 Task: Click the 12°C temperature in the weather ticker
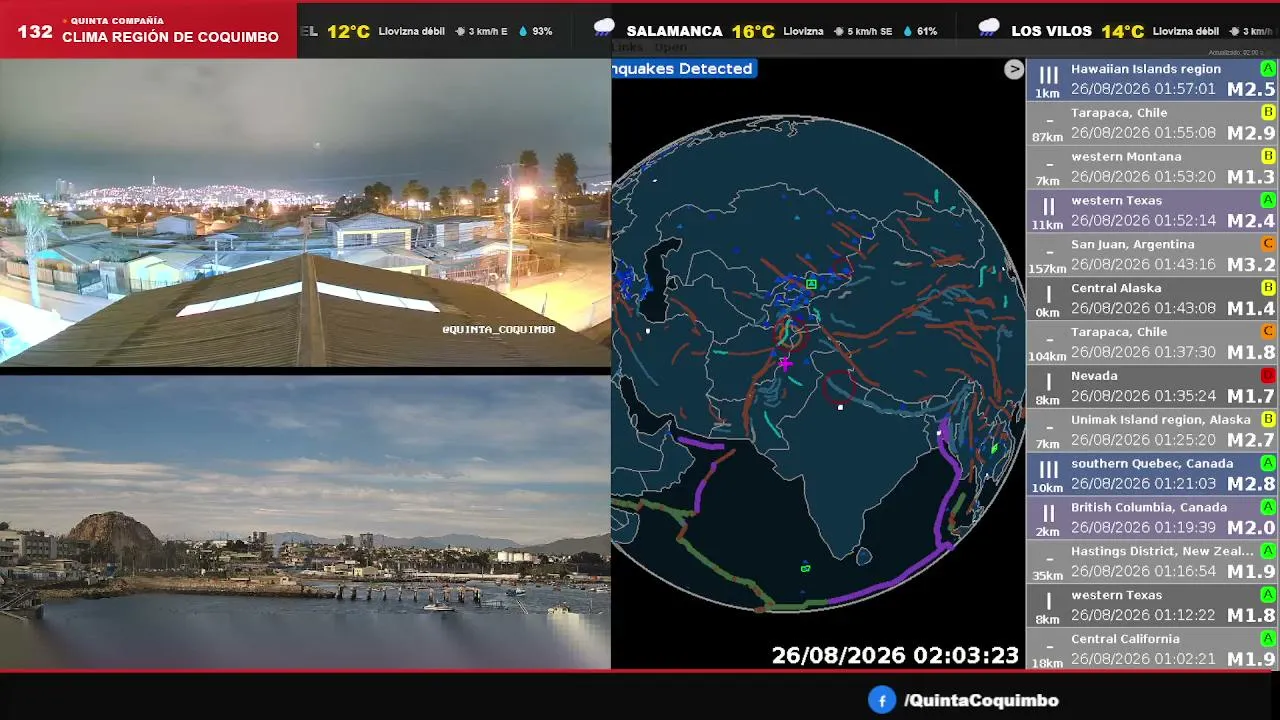(x=349, y=31)
